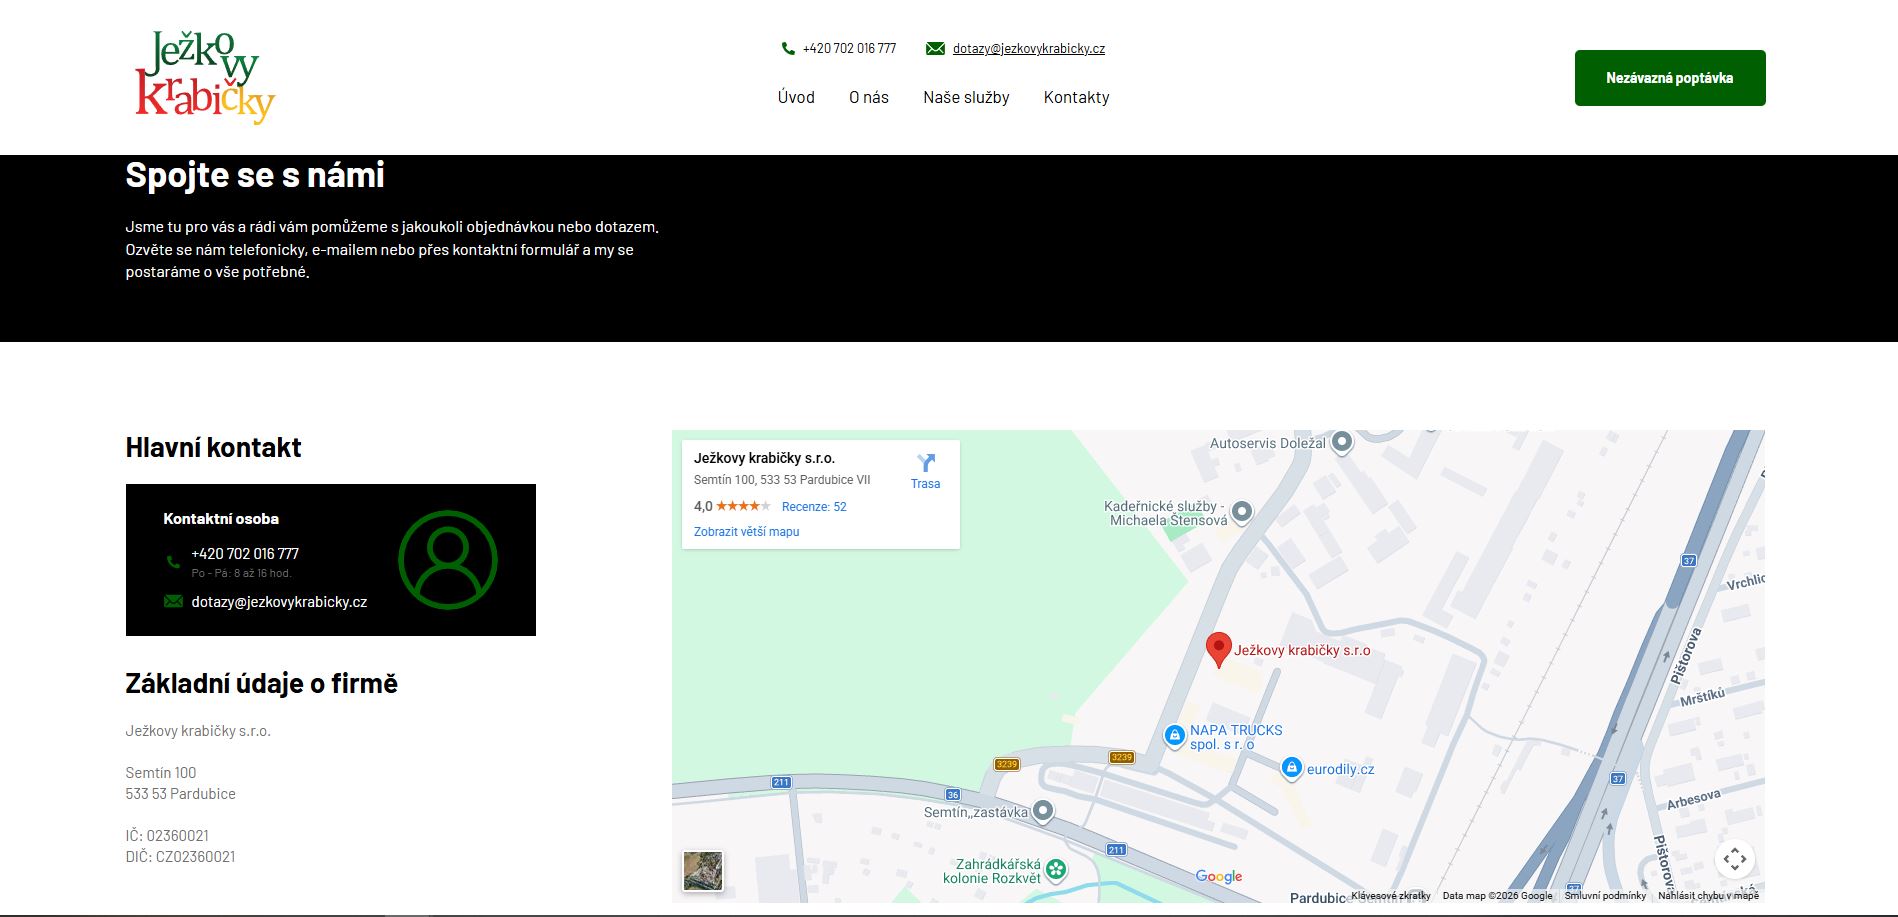This screenshot has height=917, width=1898.
Task: Click the Autoservis Doležal map marker
Action: tap(1342, 441)
